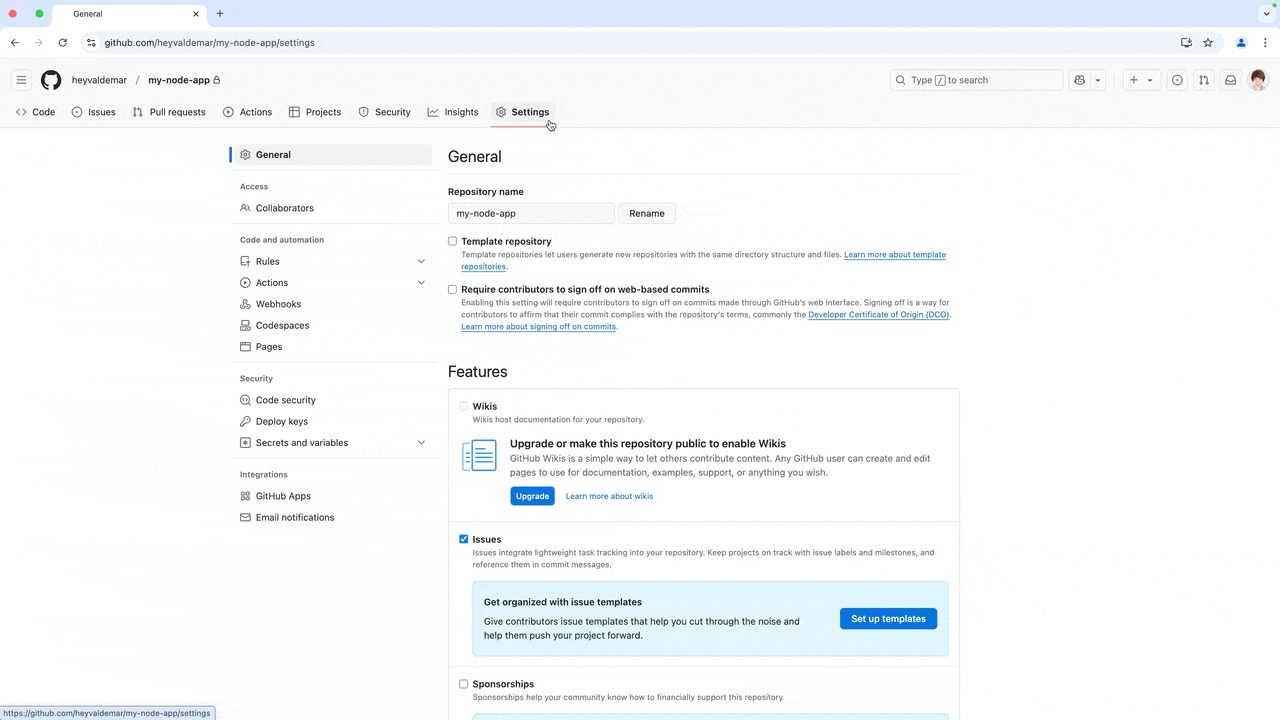Go to heyvaldemar profile link in breadcrumb
The width and height of the screenshot is (1280, 720).
tap(99, 80)
